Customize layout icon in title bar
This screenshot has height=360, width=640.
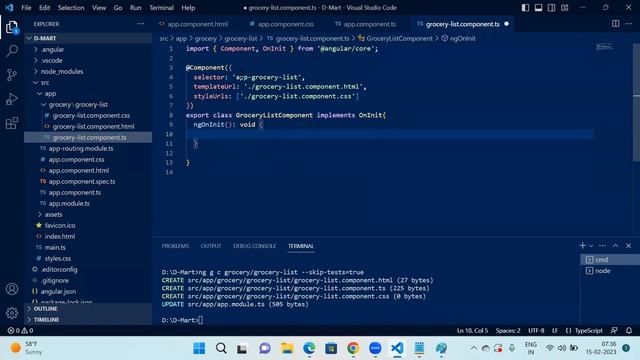click(564, 8)
